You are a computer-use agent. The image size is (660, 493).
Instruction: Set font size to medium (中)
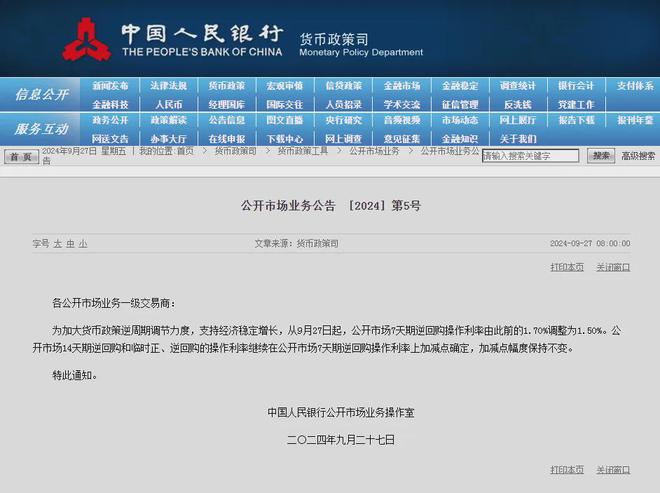click(70, 243)
